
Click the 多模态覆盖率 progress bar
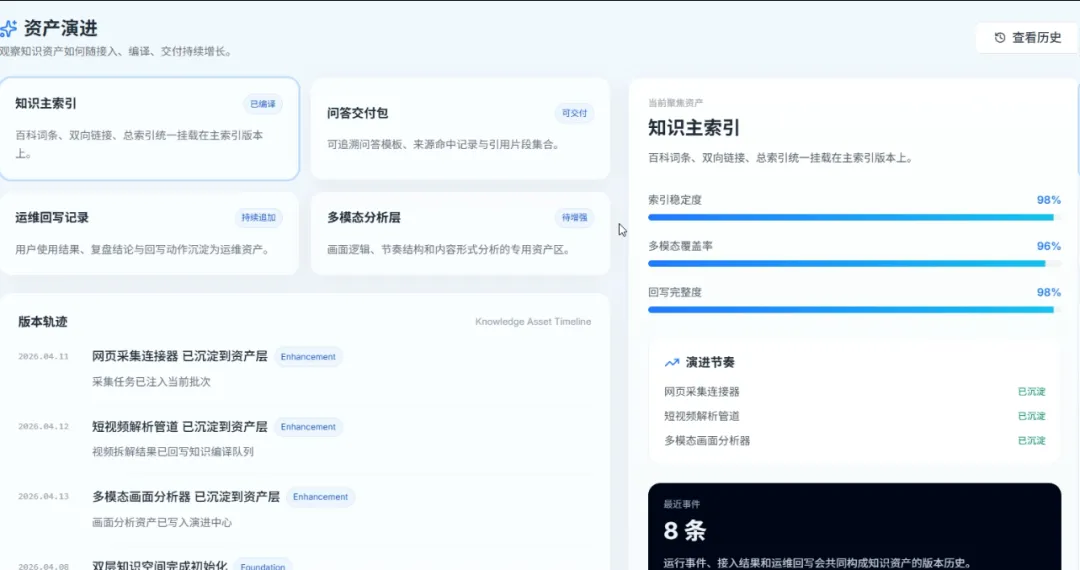tap(854, 264)
